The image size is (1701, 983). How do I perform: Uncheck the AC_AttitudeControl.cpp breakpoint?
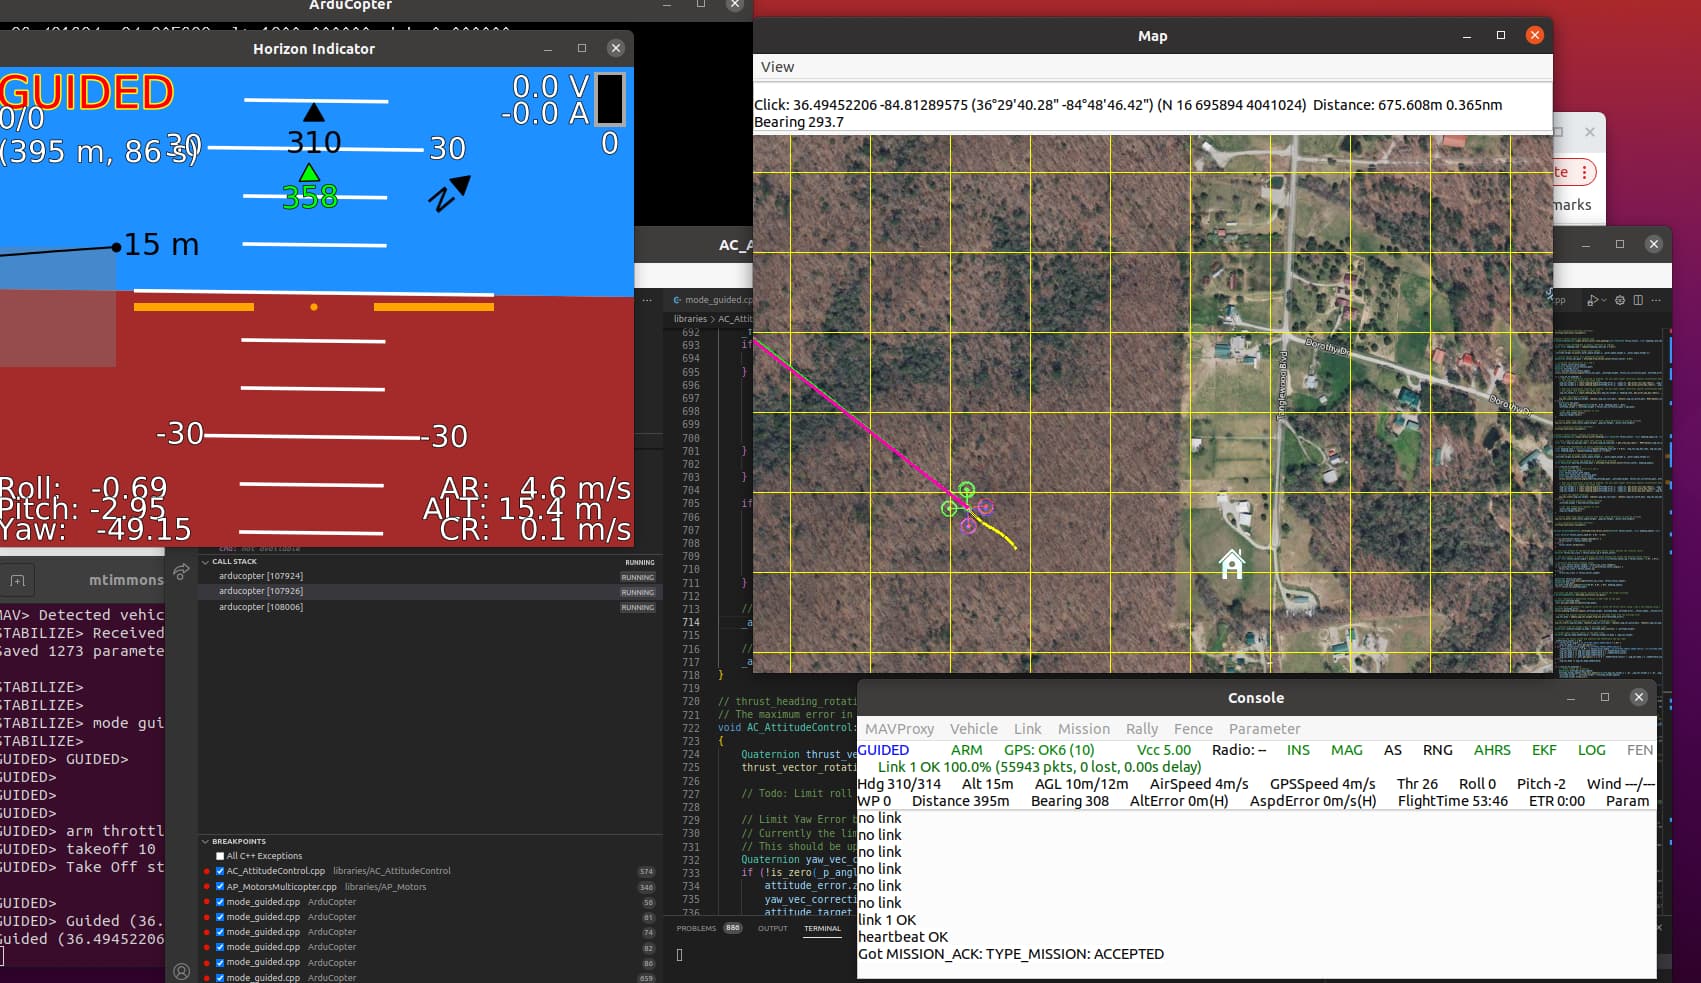point(220,871)
